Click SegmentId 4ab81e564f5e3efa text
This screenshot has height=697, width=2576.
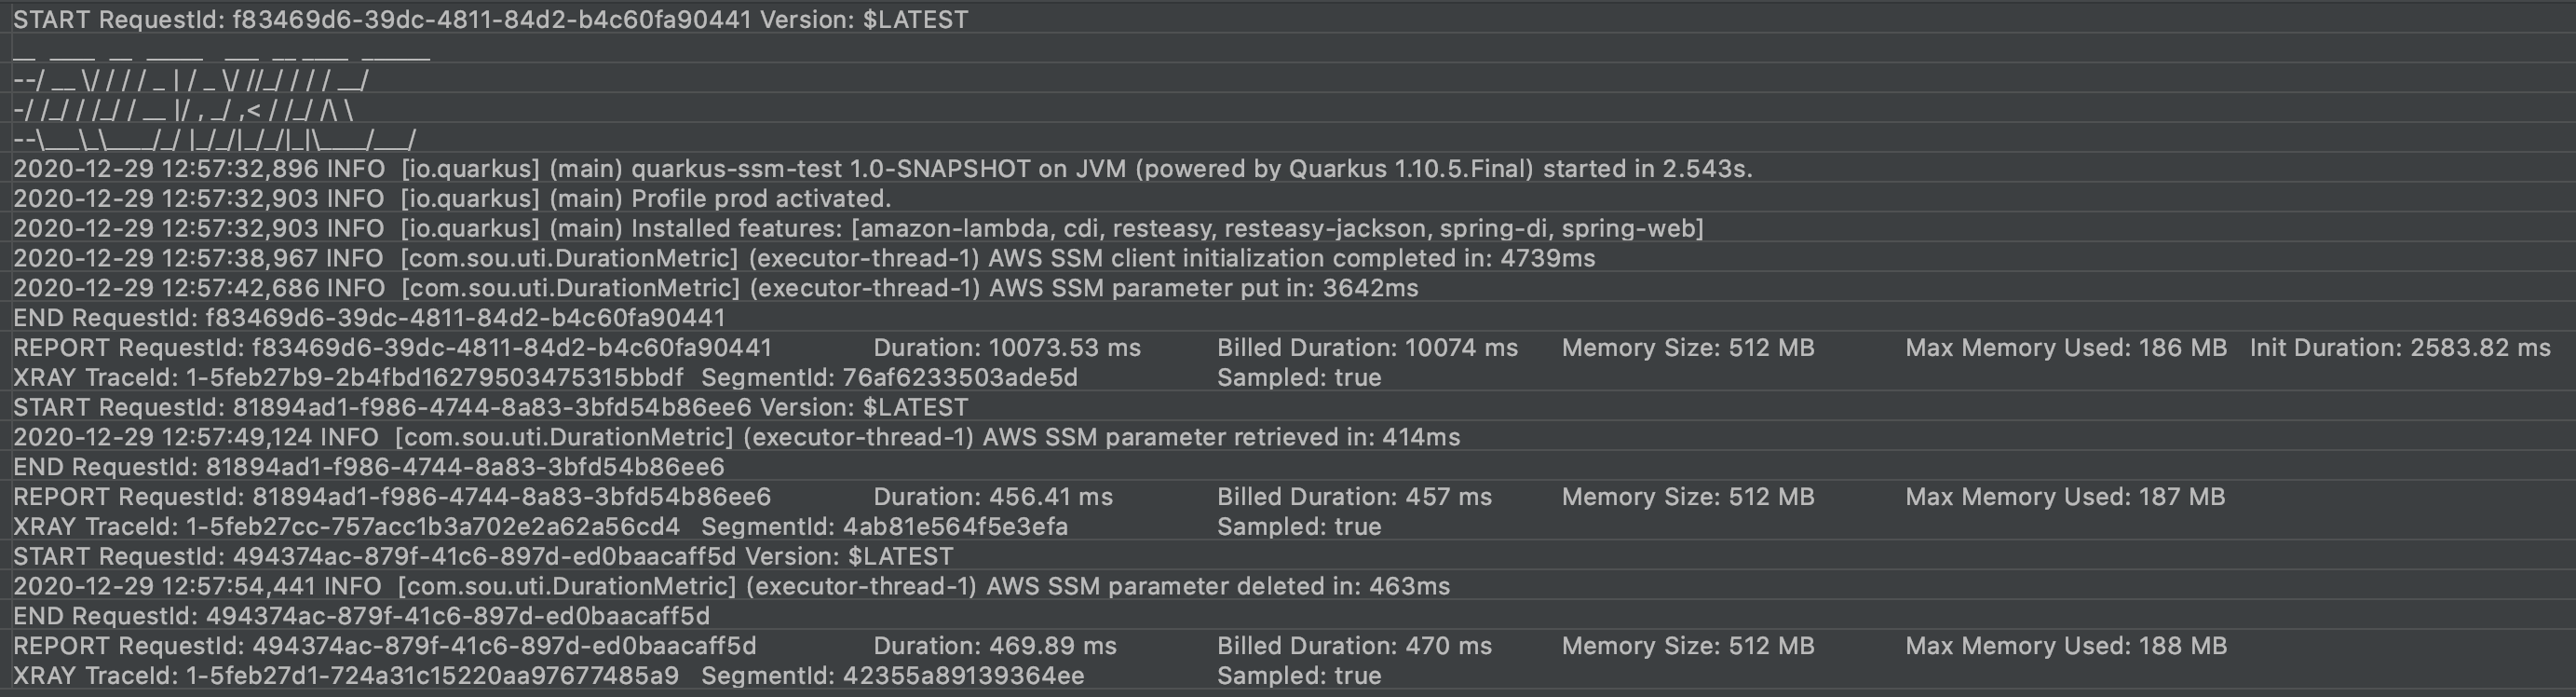coord(884,527)
